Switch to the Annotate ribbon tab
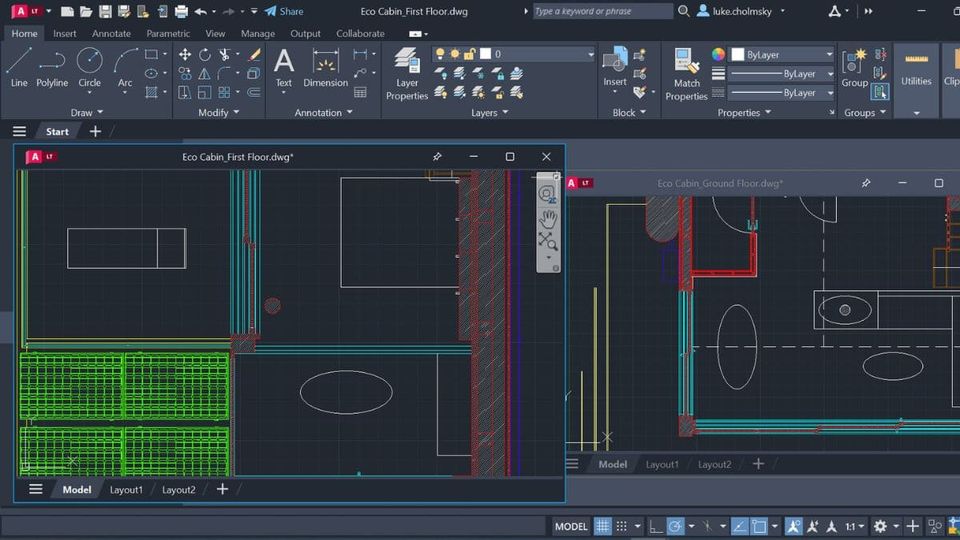Screen dimensions: 960x540 111,34
